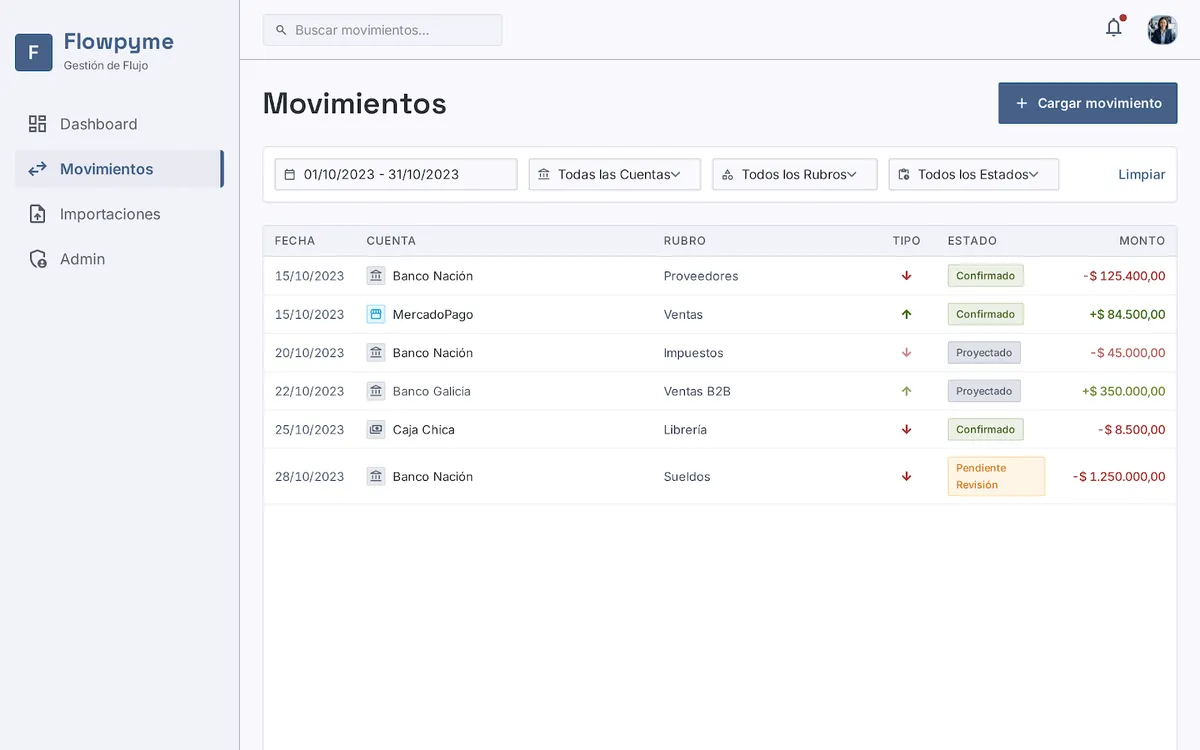This screenshot has width=1200, height=750.
Task: Click amount -$ 125.400,00
Action: pos(1124,276)
